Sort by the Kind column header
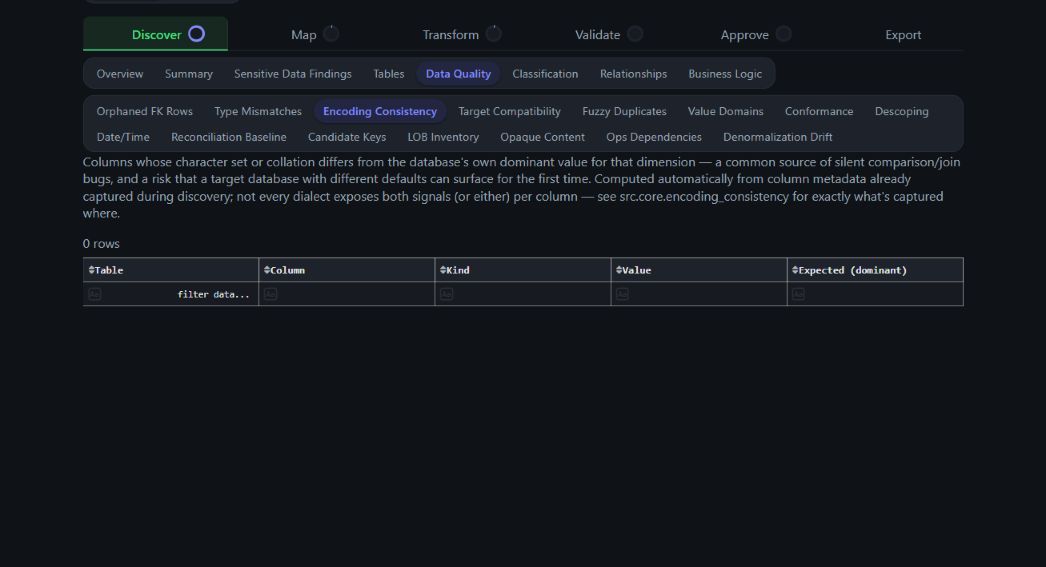1046x567 pixels. coord(523,269)
